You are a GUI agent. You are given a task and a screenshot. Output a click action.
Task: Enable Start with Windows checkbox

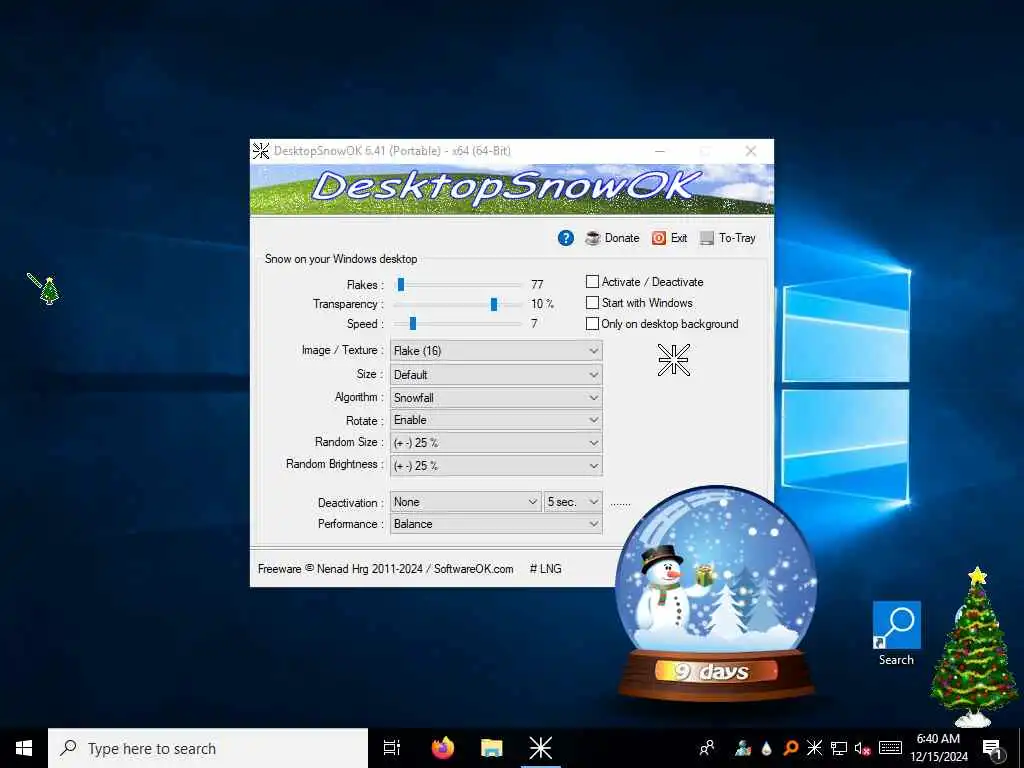click(592, 302)
